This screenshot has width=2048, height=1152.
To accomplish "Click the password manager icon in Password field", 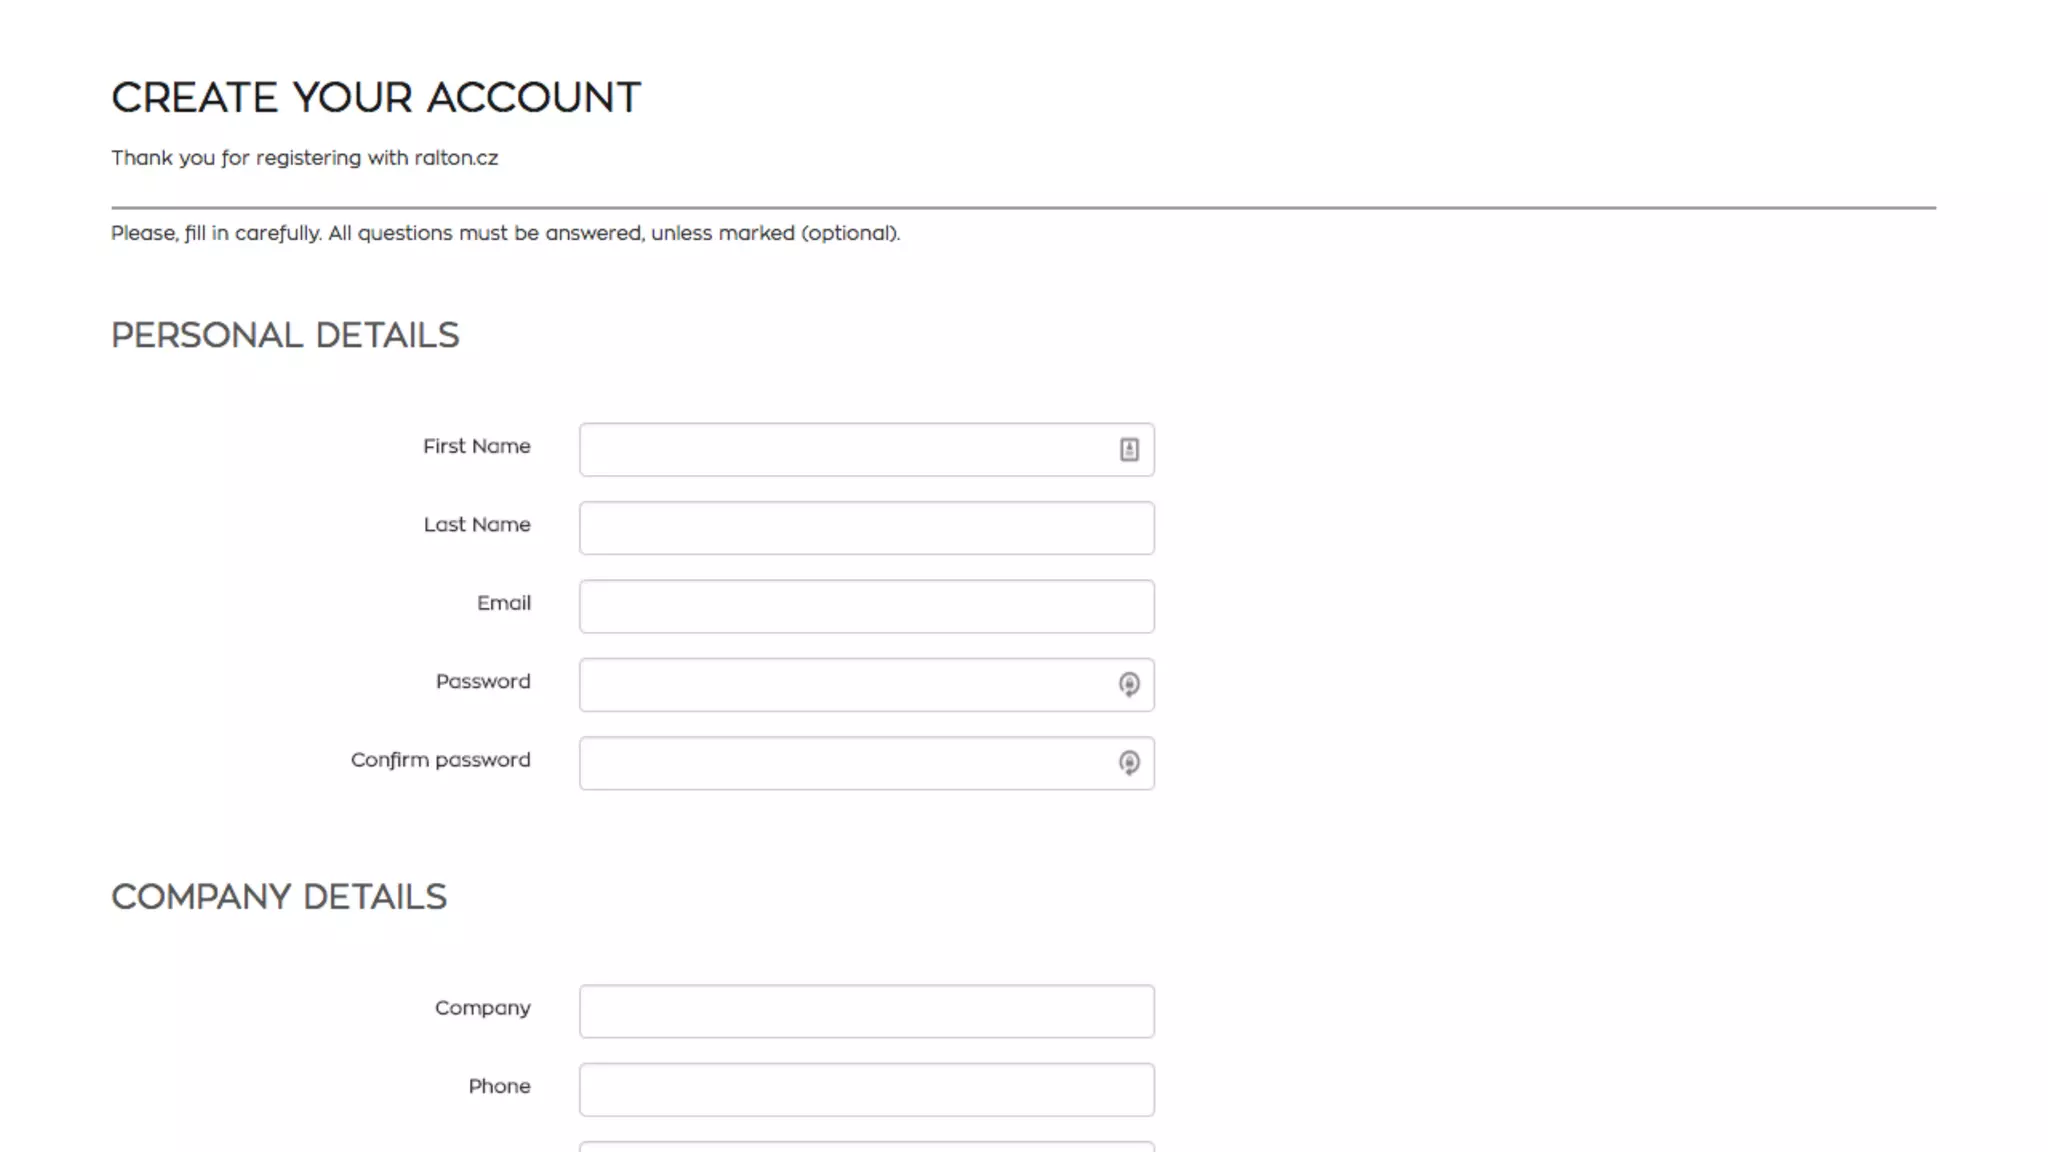I will 1129,685.
